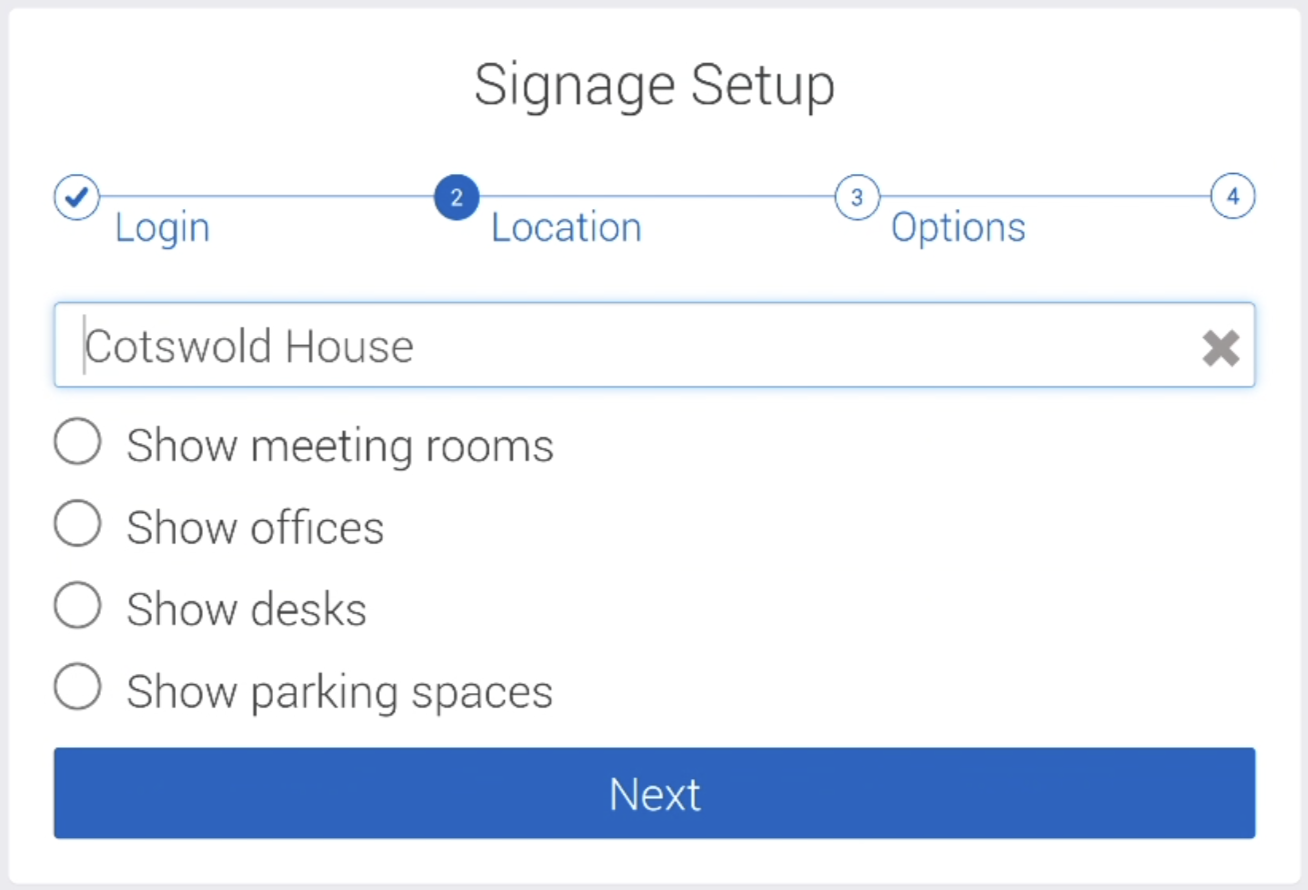The height and width of the screenshot is (890, 1308).
Task: Click the Location step label
Action: 566,228
